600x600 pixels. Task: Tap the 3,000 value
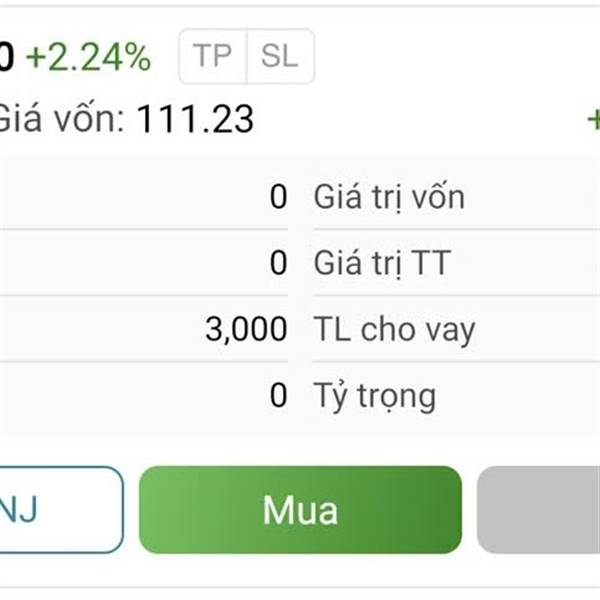tap(246, 329)
